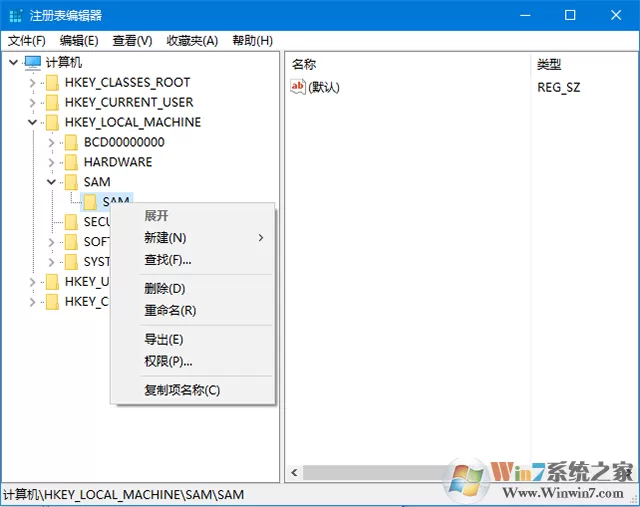The height and width of the screenshot is (507, 640).
Task: Click the HARDWARE folder icon
Action: pyautogui.click(x=71, y=162)
